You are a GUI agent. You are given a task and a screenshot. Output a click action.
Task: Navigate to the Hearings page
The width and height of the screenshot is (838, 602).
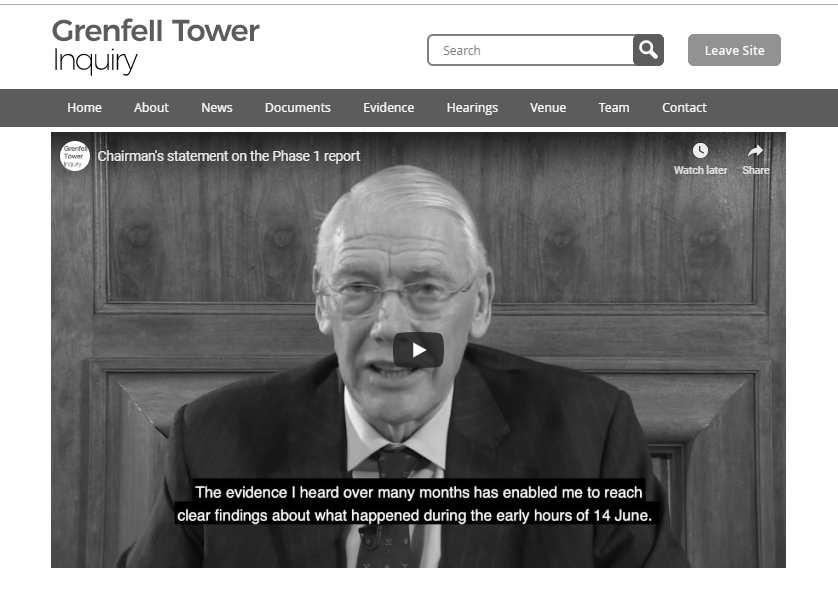coord(472,108)
